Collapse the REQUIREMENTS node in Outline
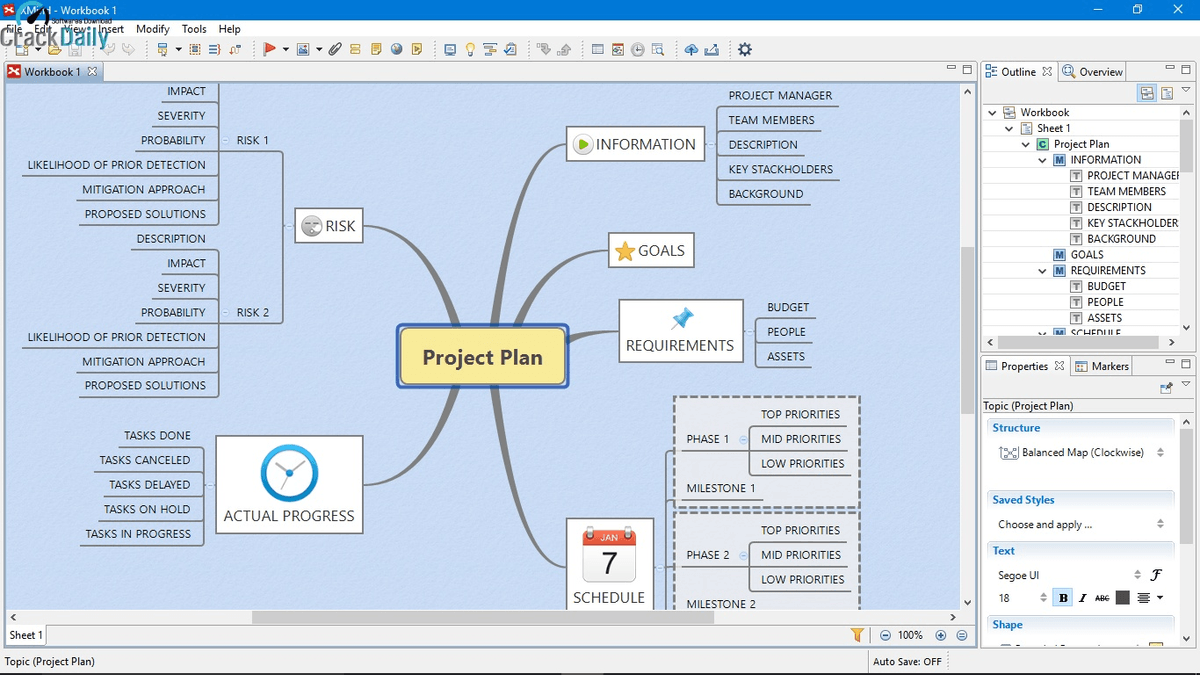Viewport: 1200px width, 675px height. (1043, 271)
